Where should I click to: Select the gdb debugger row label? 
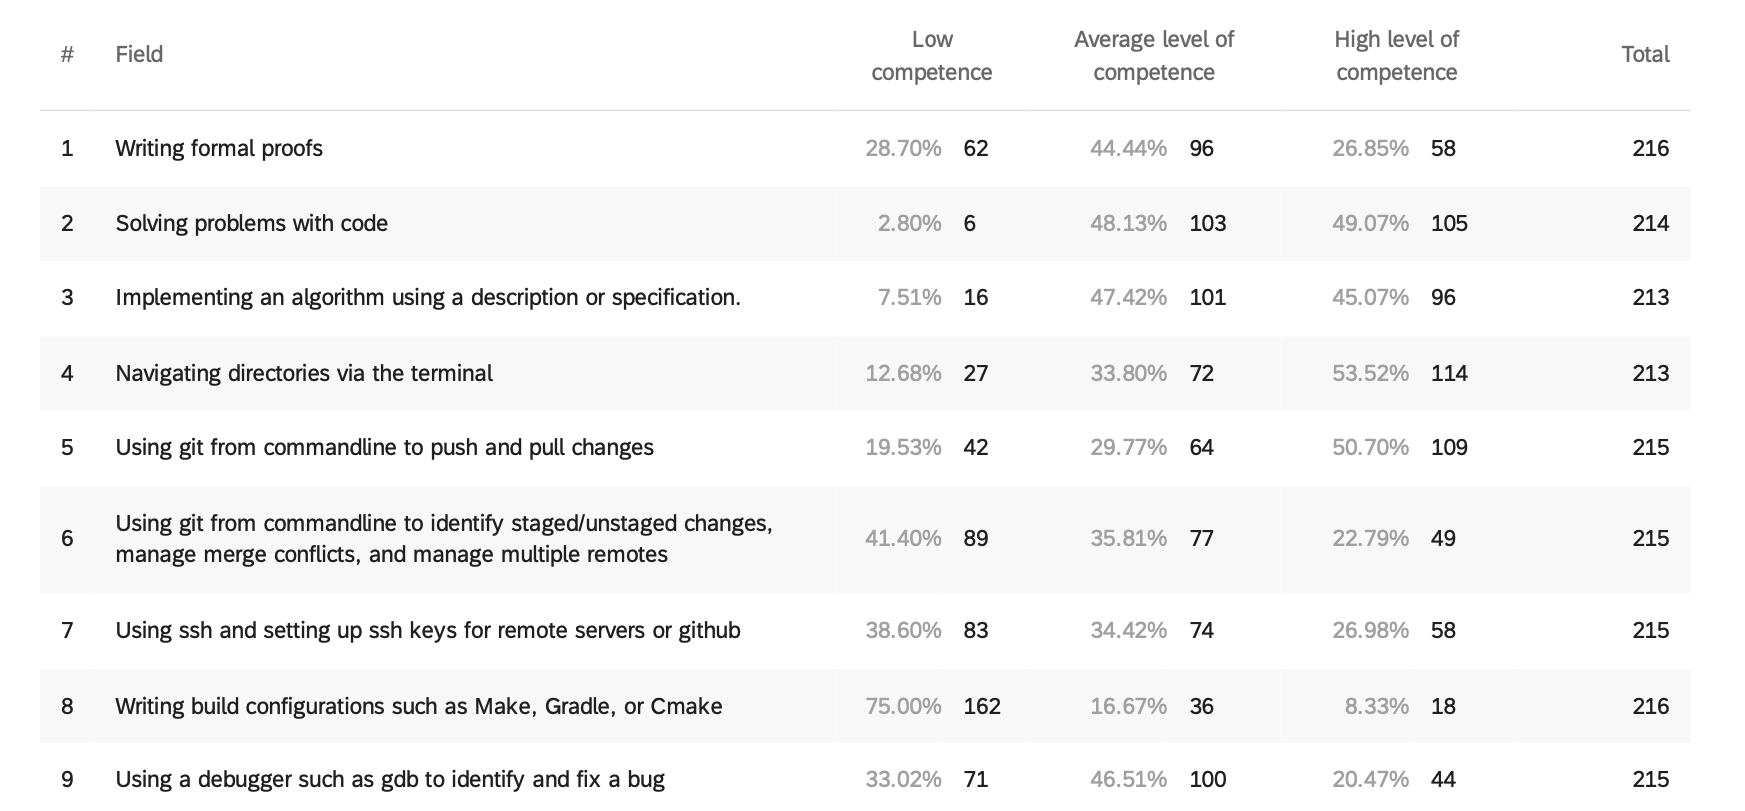(390, 779)
